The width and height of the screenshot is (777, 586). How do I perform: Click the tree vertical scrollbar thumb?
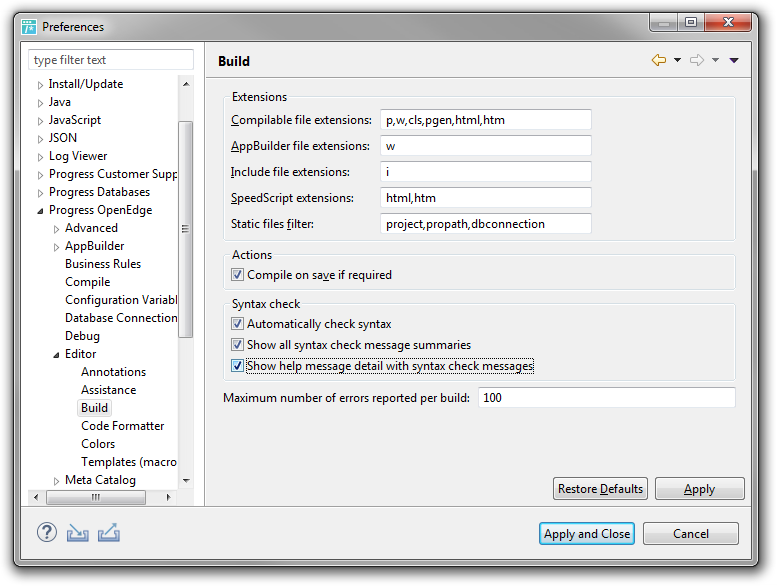pyautogui.click(x=185, y=229)
